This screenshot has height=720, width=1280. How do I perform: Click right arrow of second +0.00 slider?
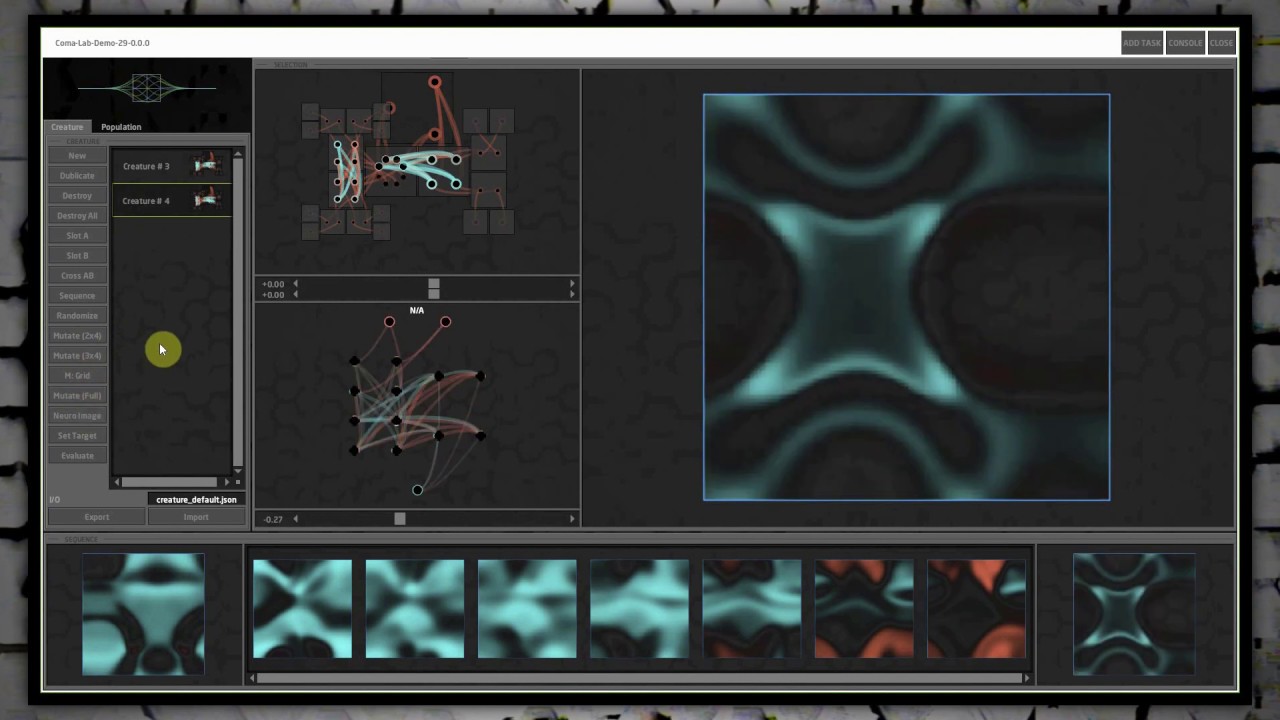[x=572, y=295]
